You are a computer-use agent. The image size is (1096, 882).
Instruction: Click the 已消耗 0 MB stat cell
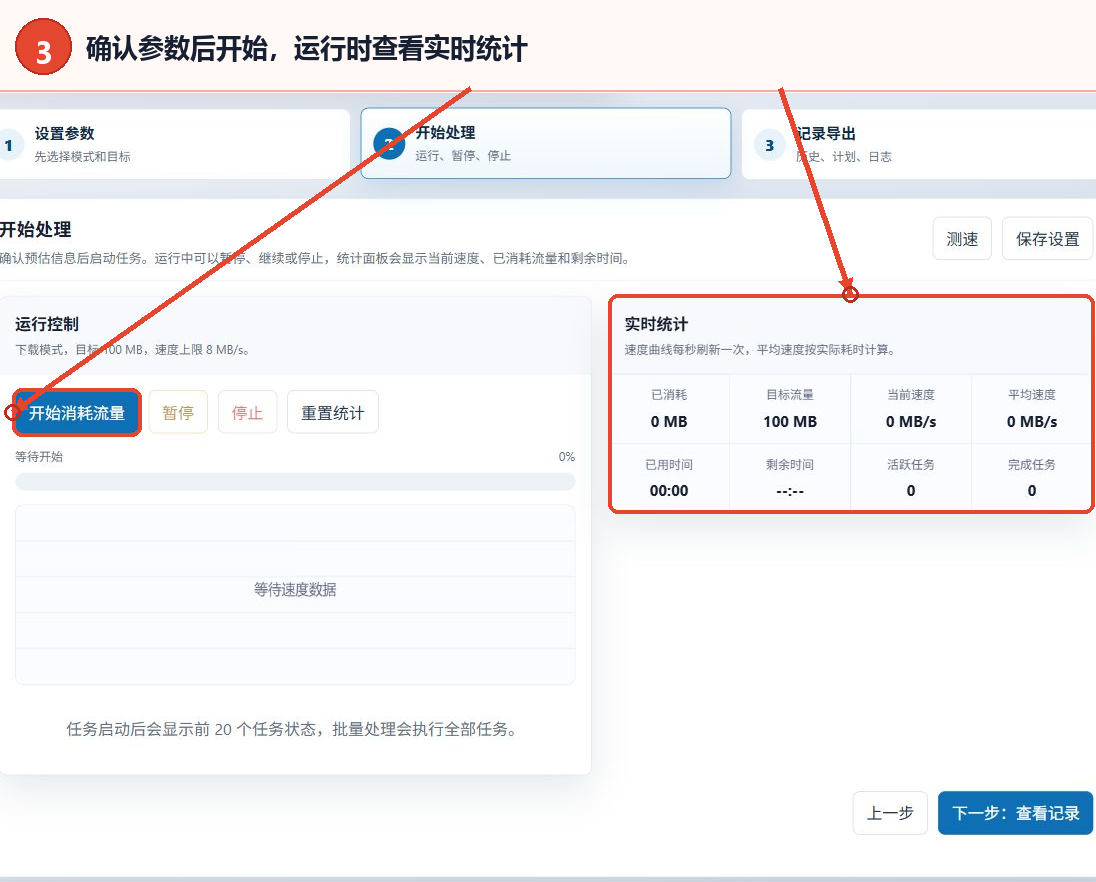(x=669, y=409)
